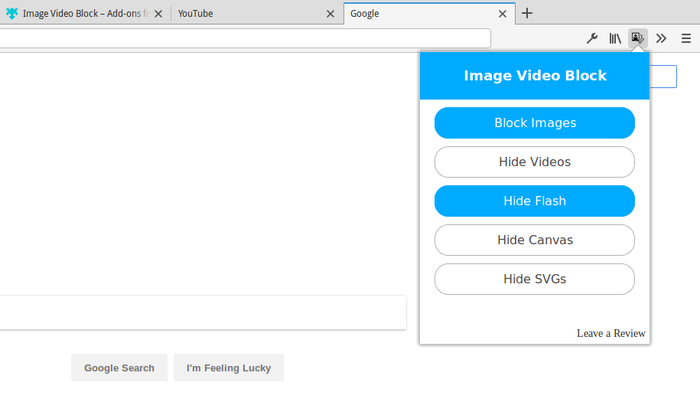Open the Library bookmarks icon

click(x=615, y=38)
